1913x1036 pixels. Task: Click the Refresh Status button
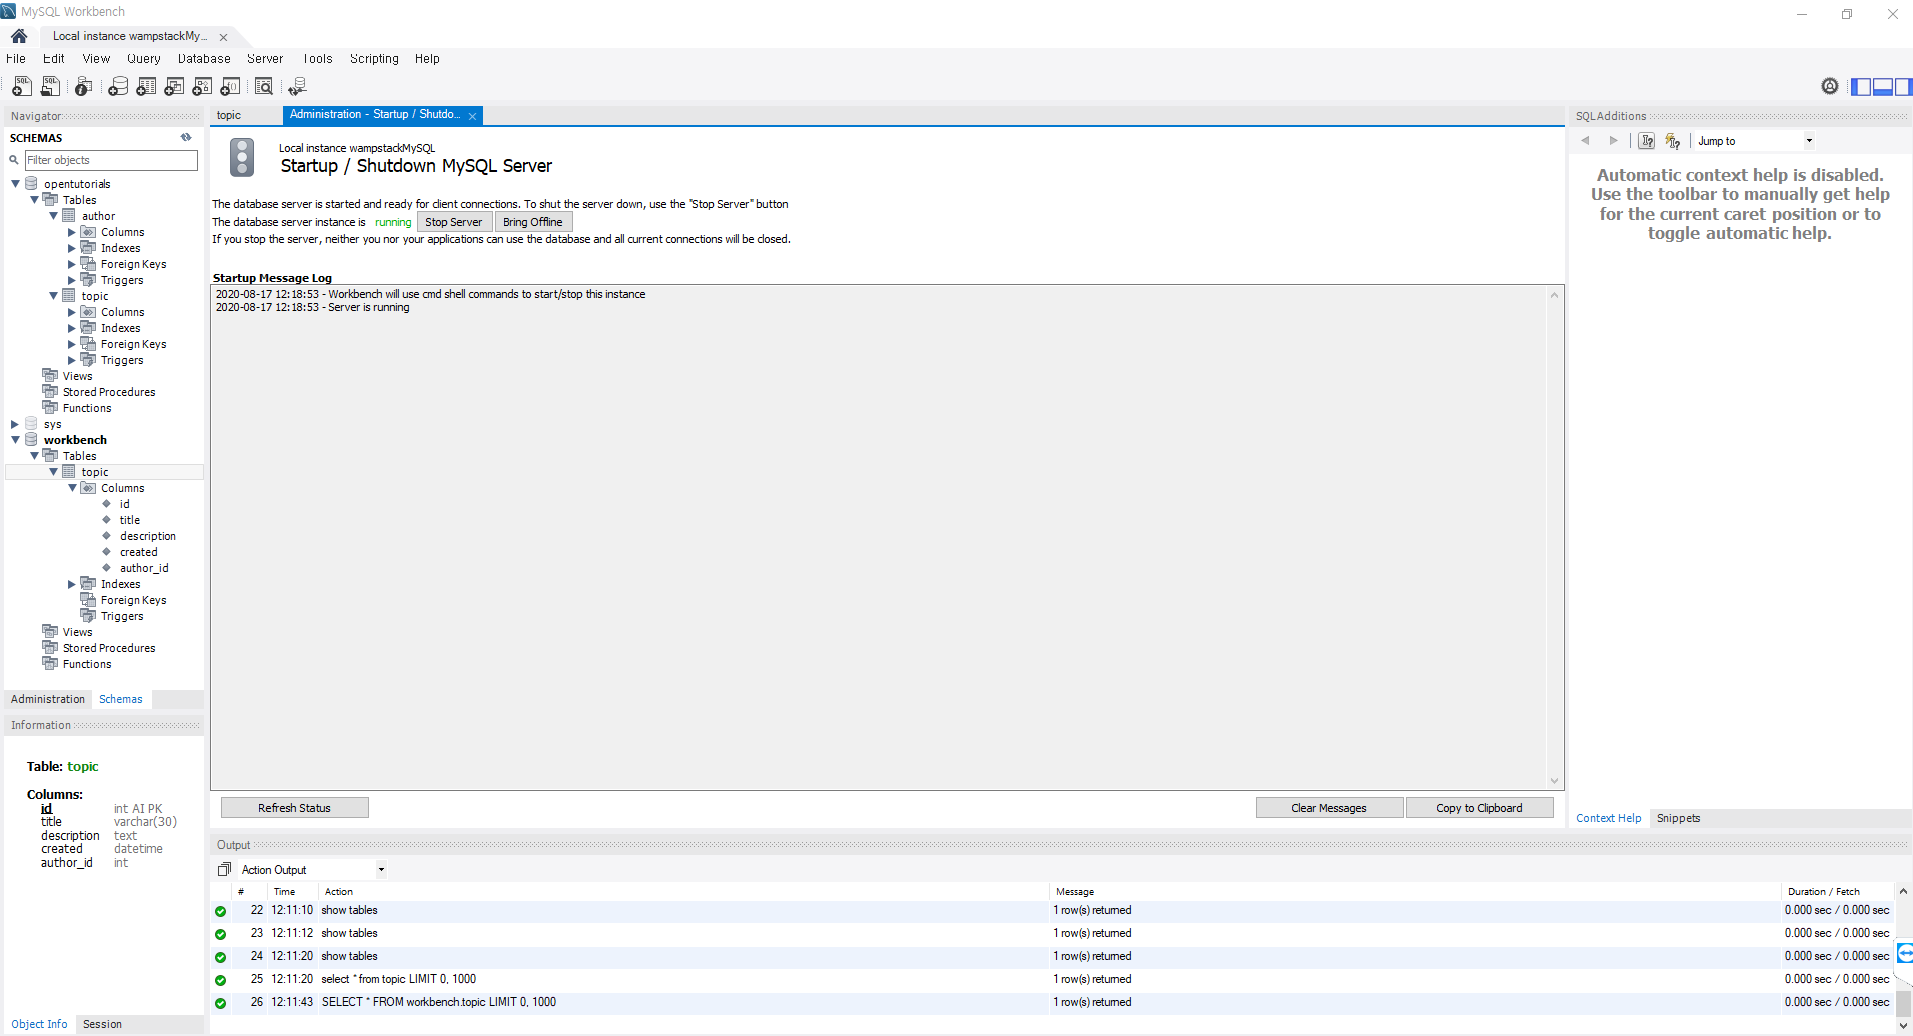(294, 808)
